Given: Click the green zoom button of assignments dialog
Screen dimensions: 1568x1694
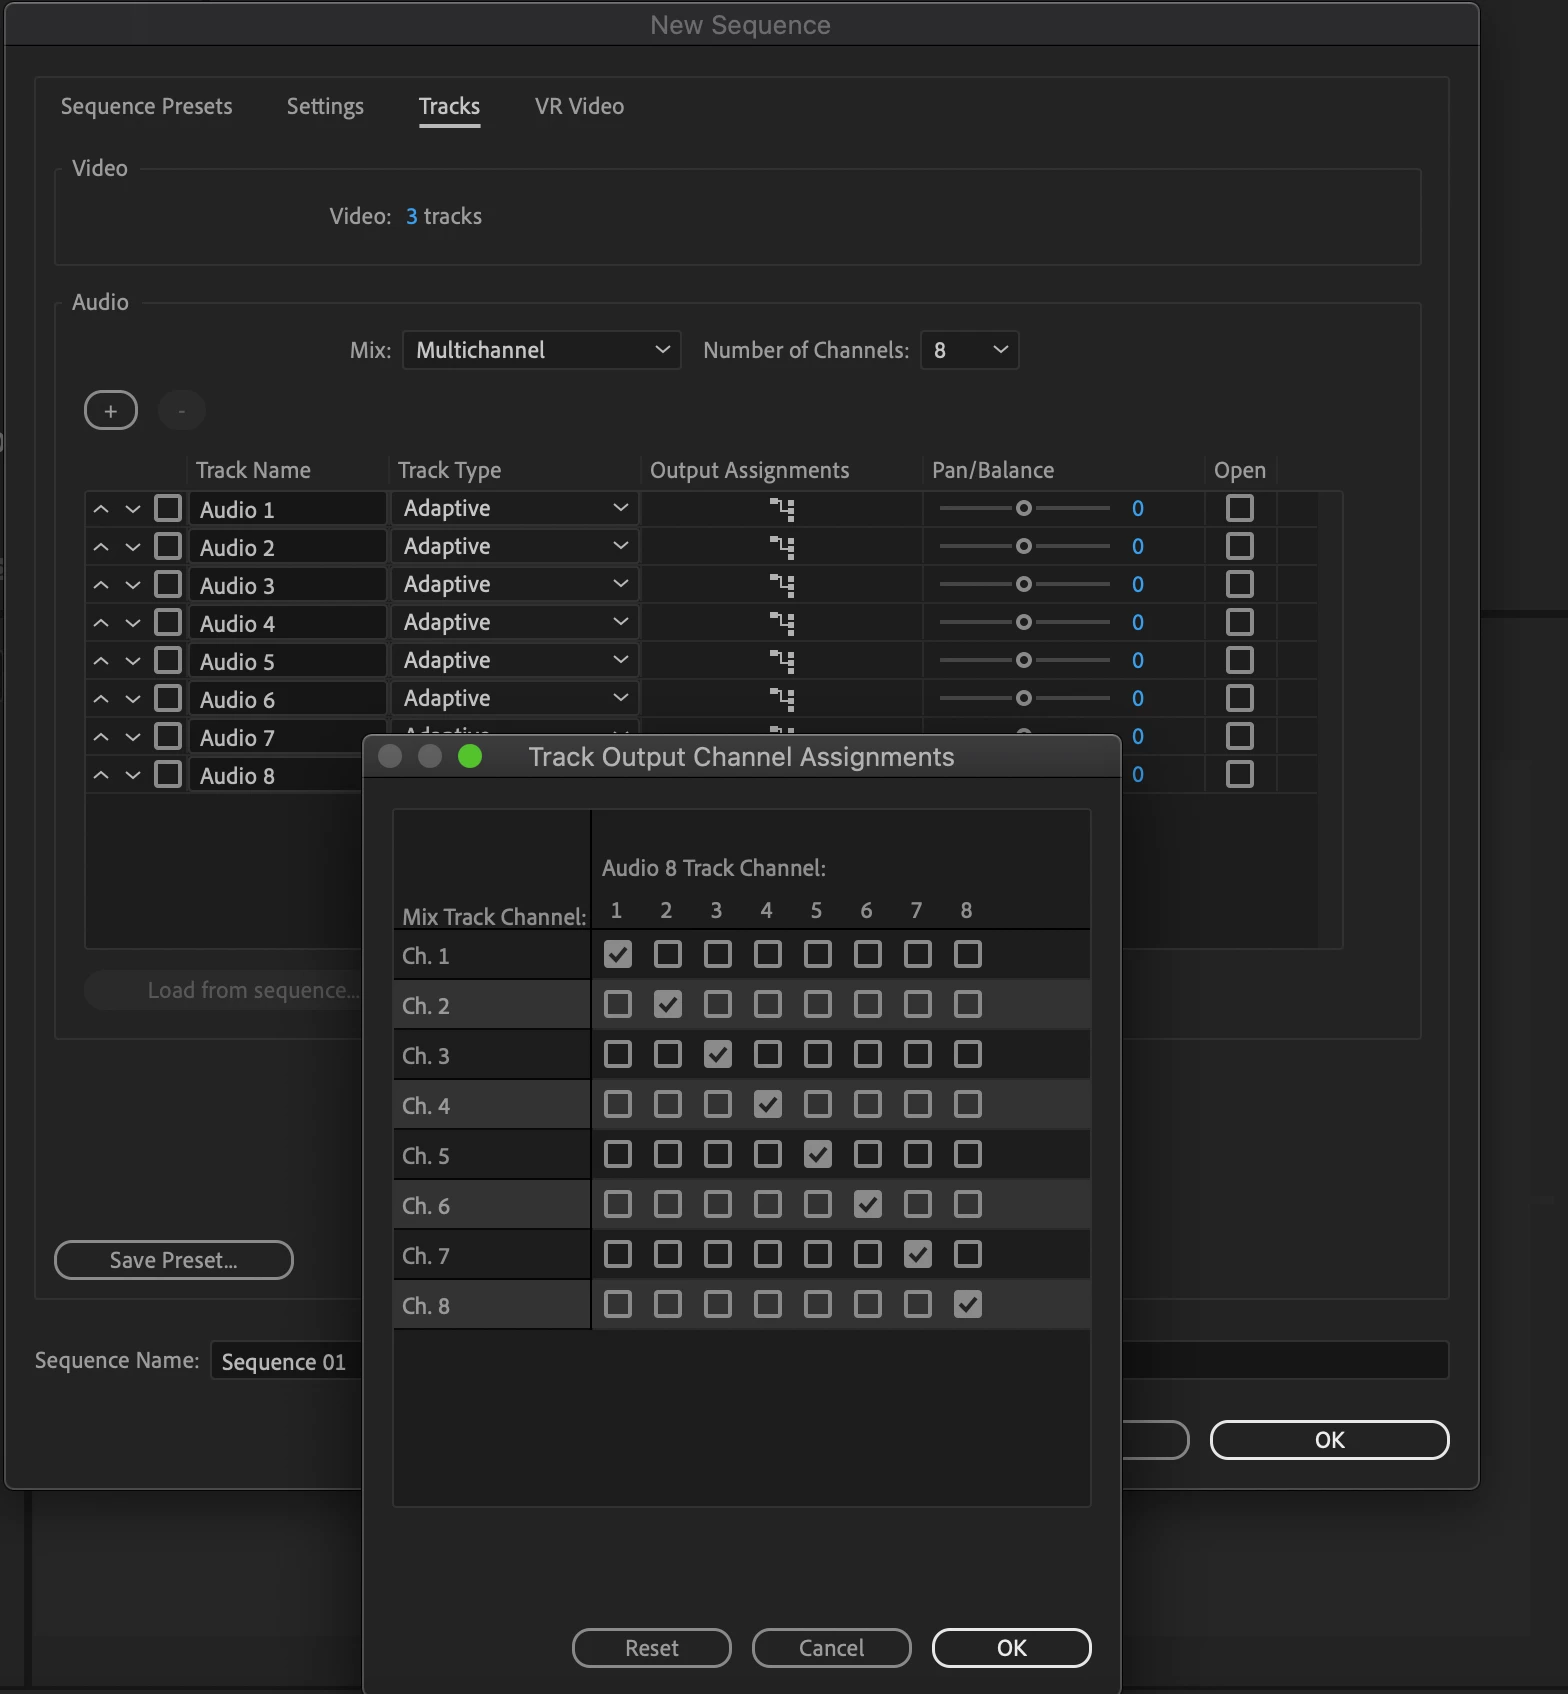Looking at the screenshot, I should point(470,757).
